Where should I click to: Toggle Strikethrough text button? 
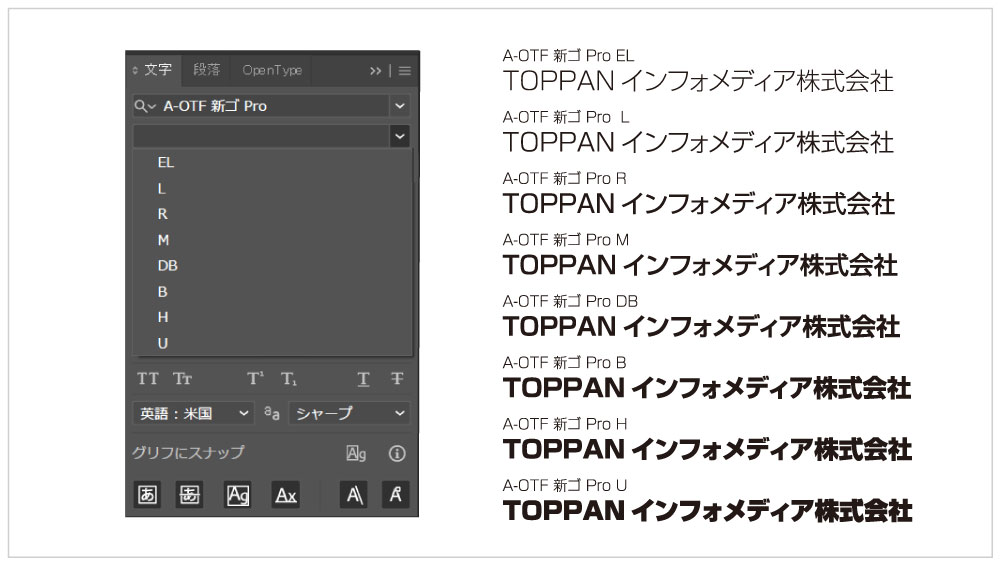(397, 379)
